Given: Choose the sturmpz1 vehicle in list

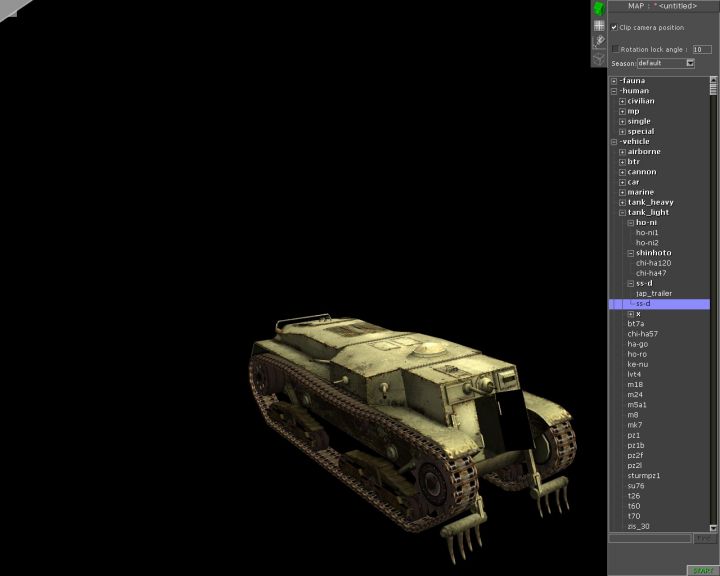Looking at the screenshot, I should 643,475.
